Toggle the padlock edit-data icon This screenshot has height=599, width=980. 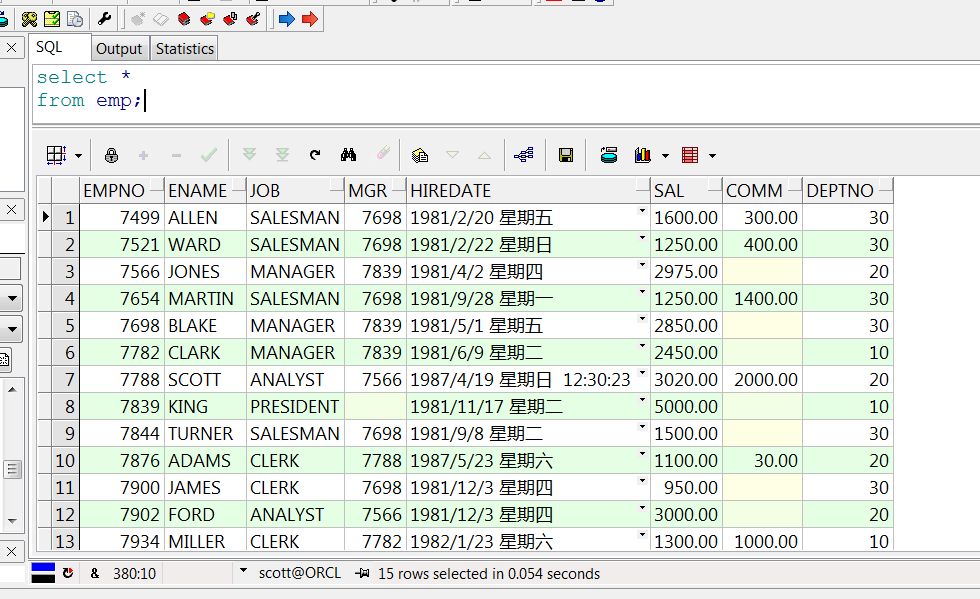coord(111,155)
